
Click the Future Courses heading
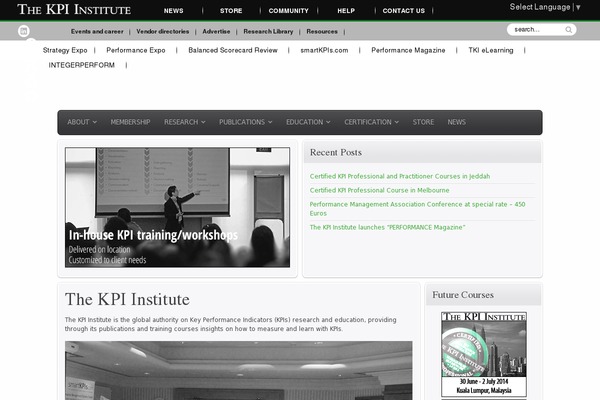point(463,295)
